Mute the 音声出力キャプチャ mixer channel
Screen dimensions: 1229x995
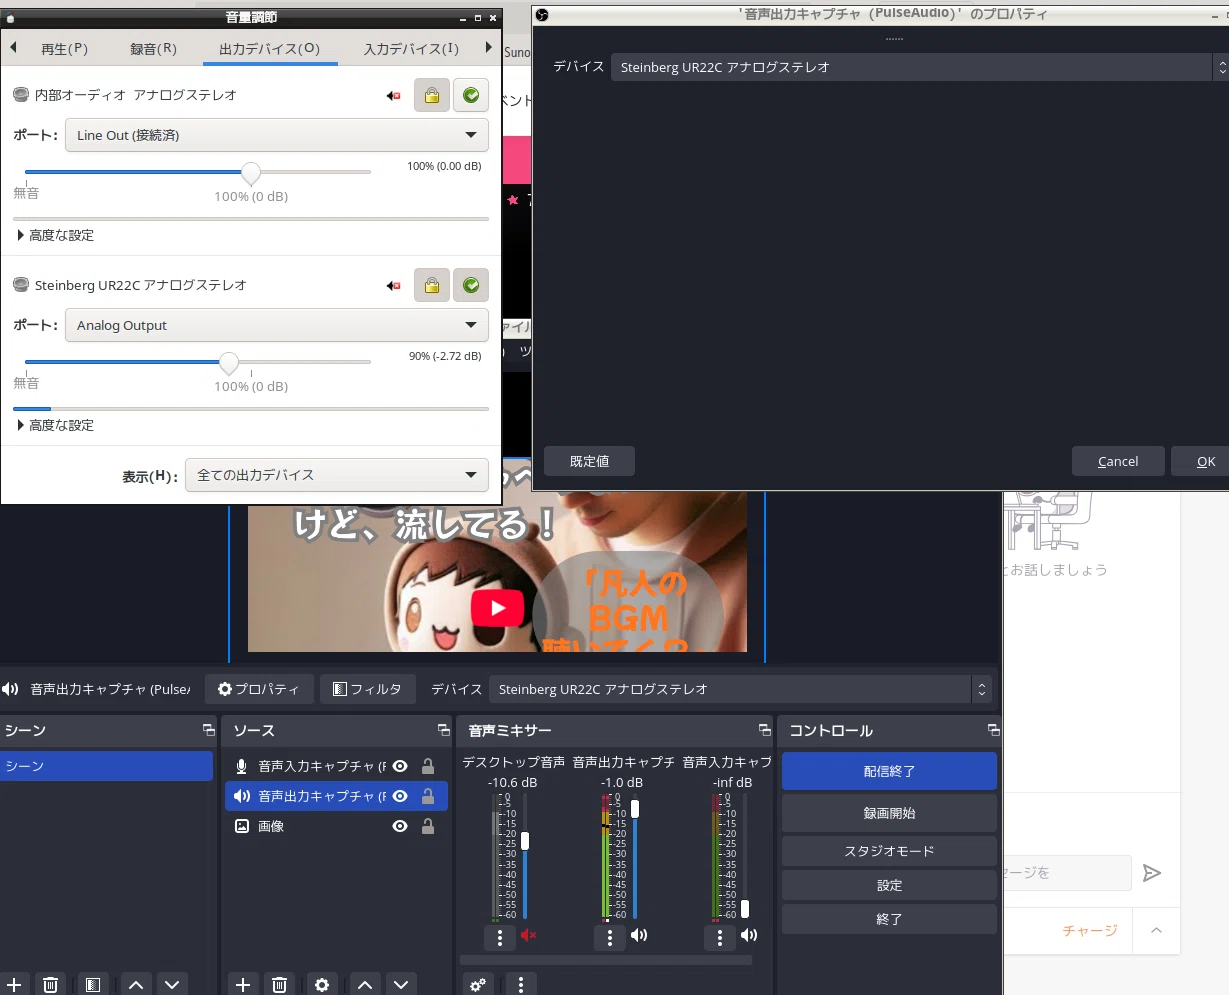(639, 936)
